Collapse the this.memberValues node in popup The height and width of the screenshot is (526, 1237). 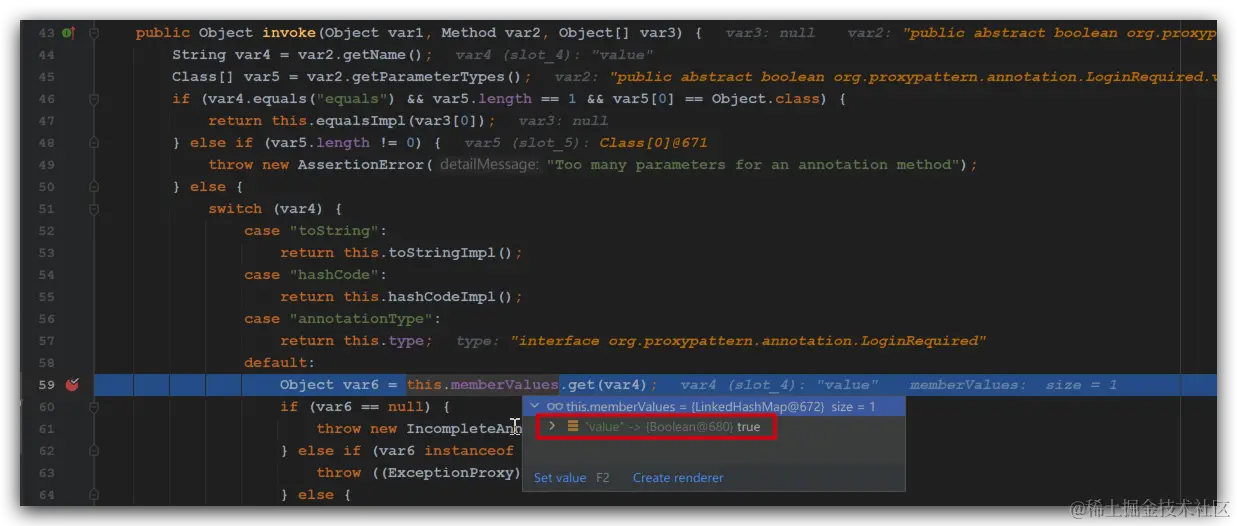[x=534, y=407]
